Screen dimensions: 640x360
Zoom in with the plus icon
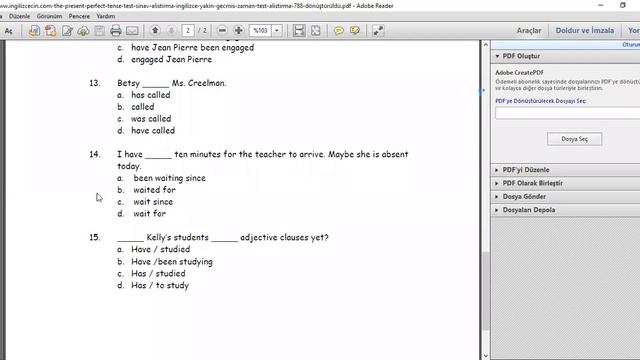[238, 31]
